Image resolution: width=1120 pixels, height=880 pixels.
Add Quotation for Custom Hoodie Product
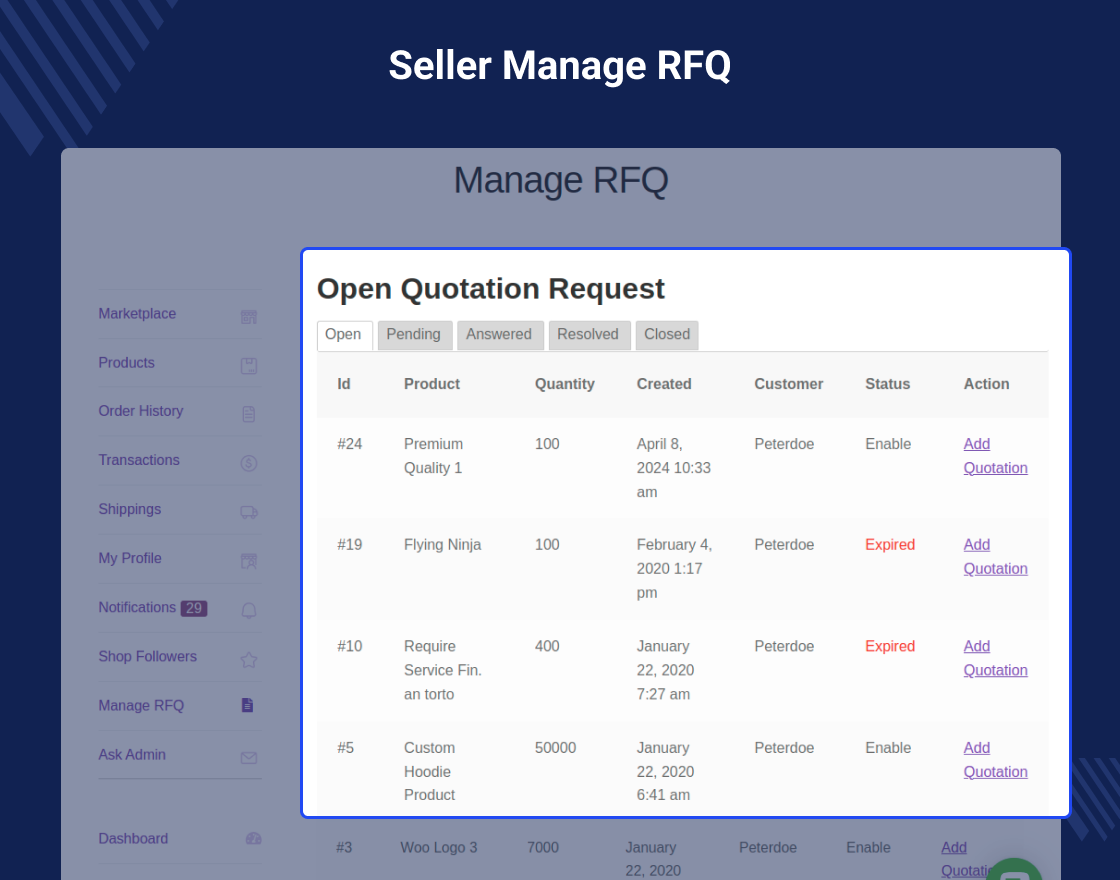pyautogui.click(x=995, y=760)
